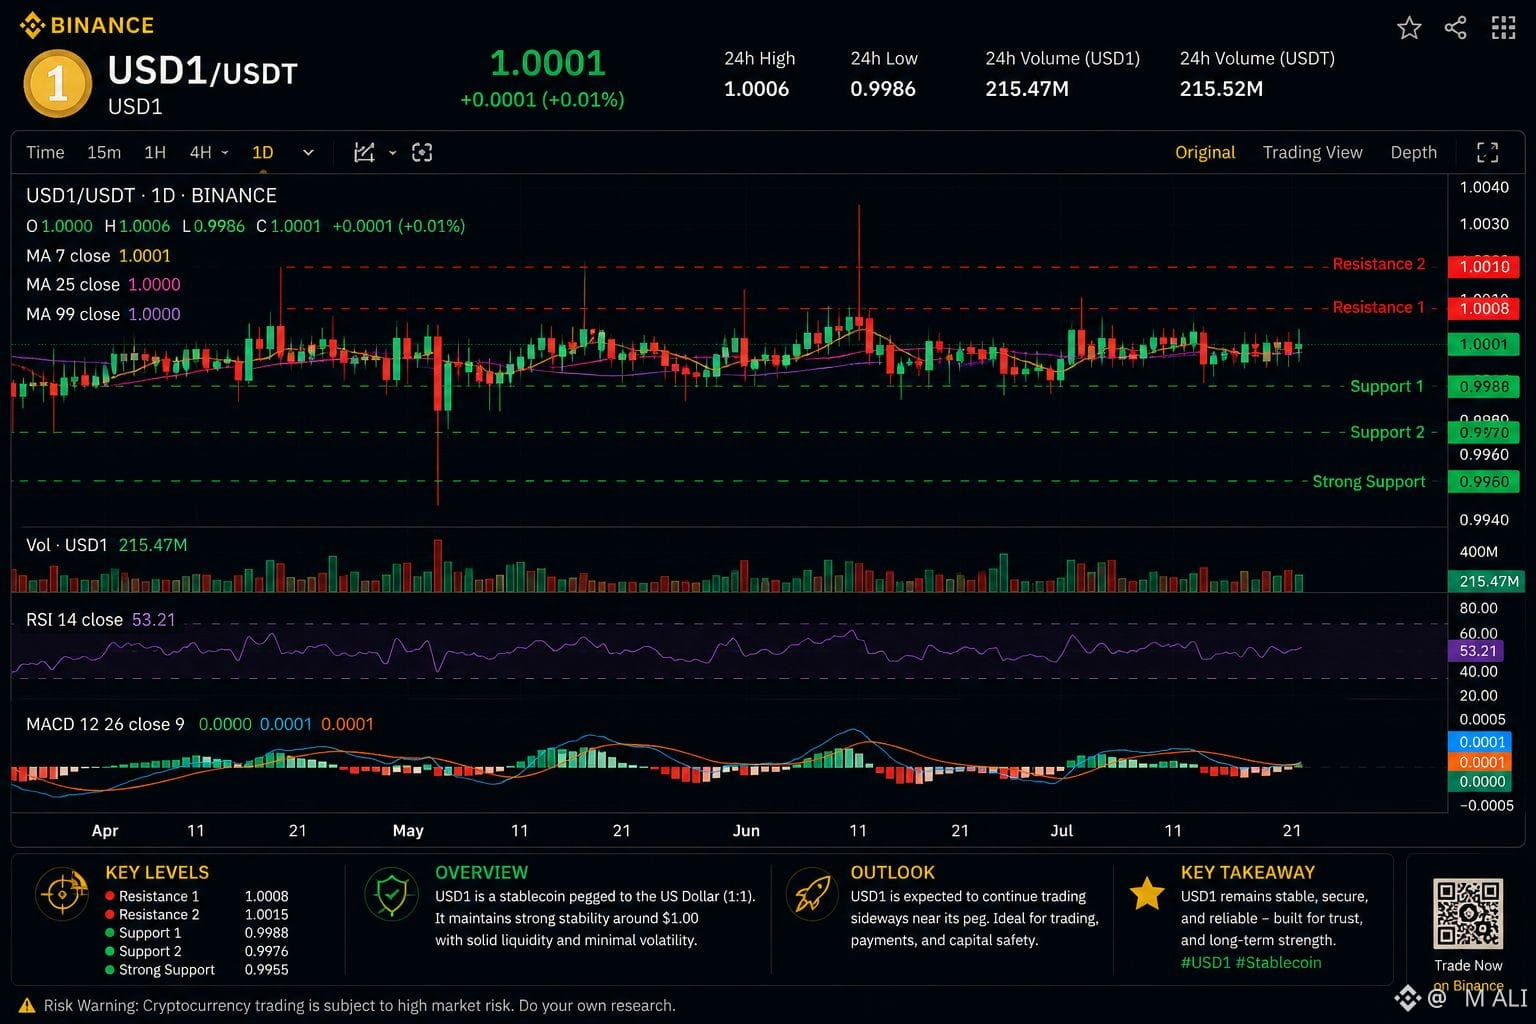The height and width of the screenshot is (1024, 1536).
Task: Click the Key Takeaway gold star icon
Action: (x=1146, y=893)
